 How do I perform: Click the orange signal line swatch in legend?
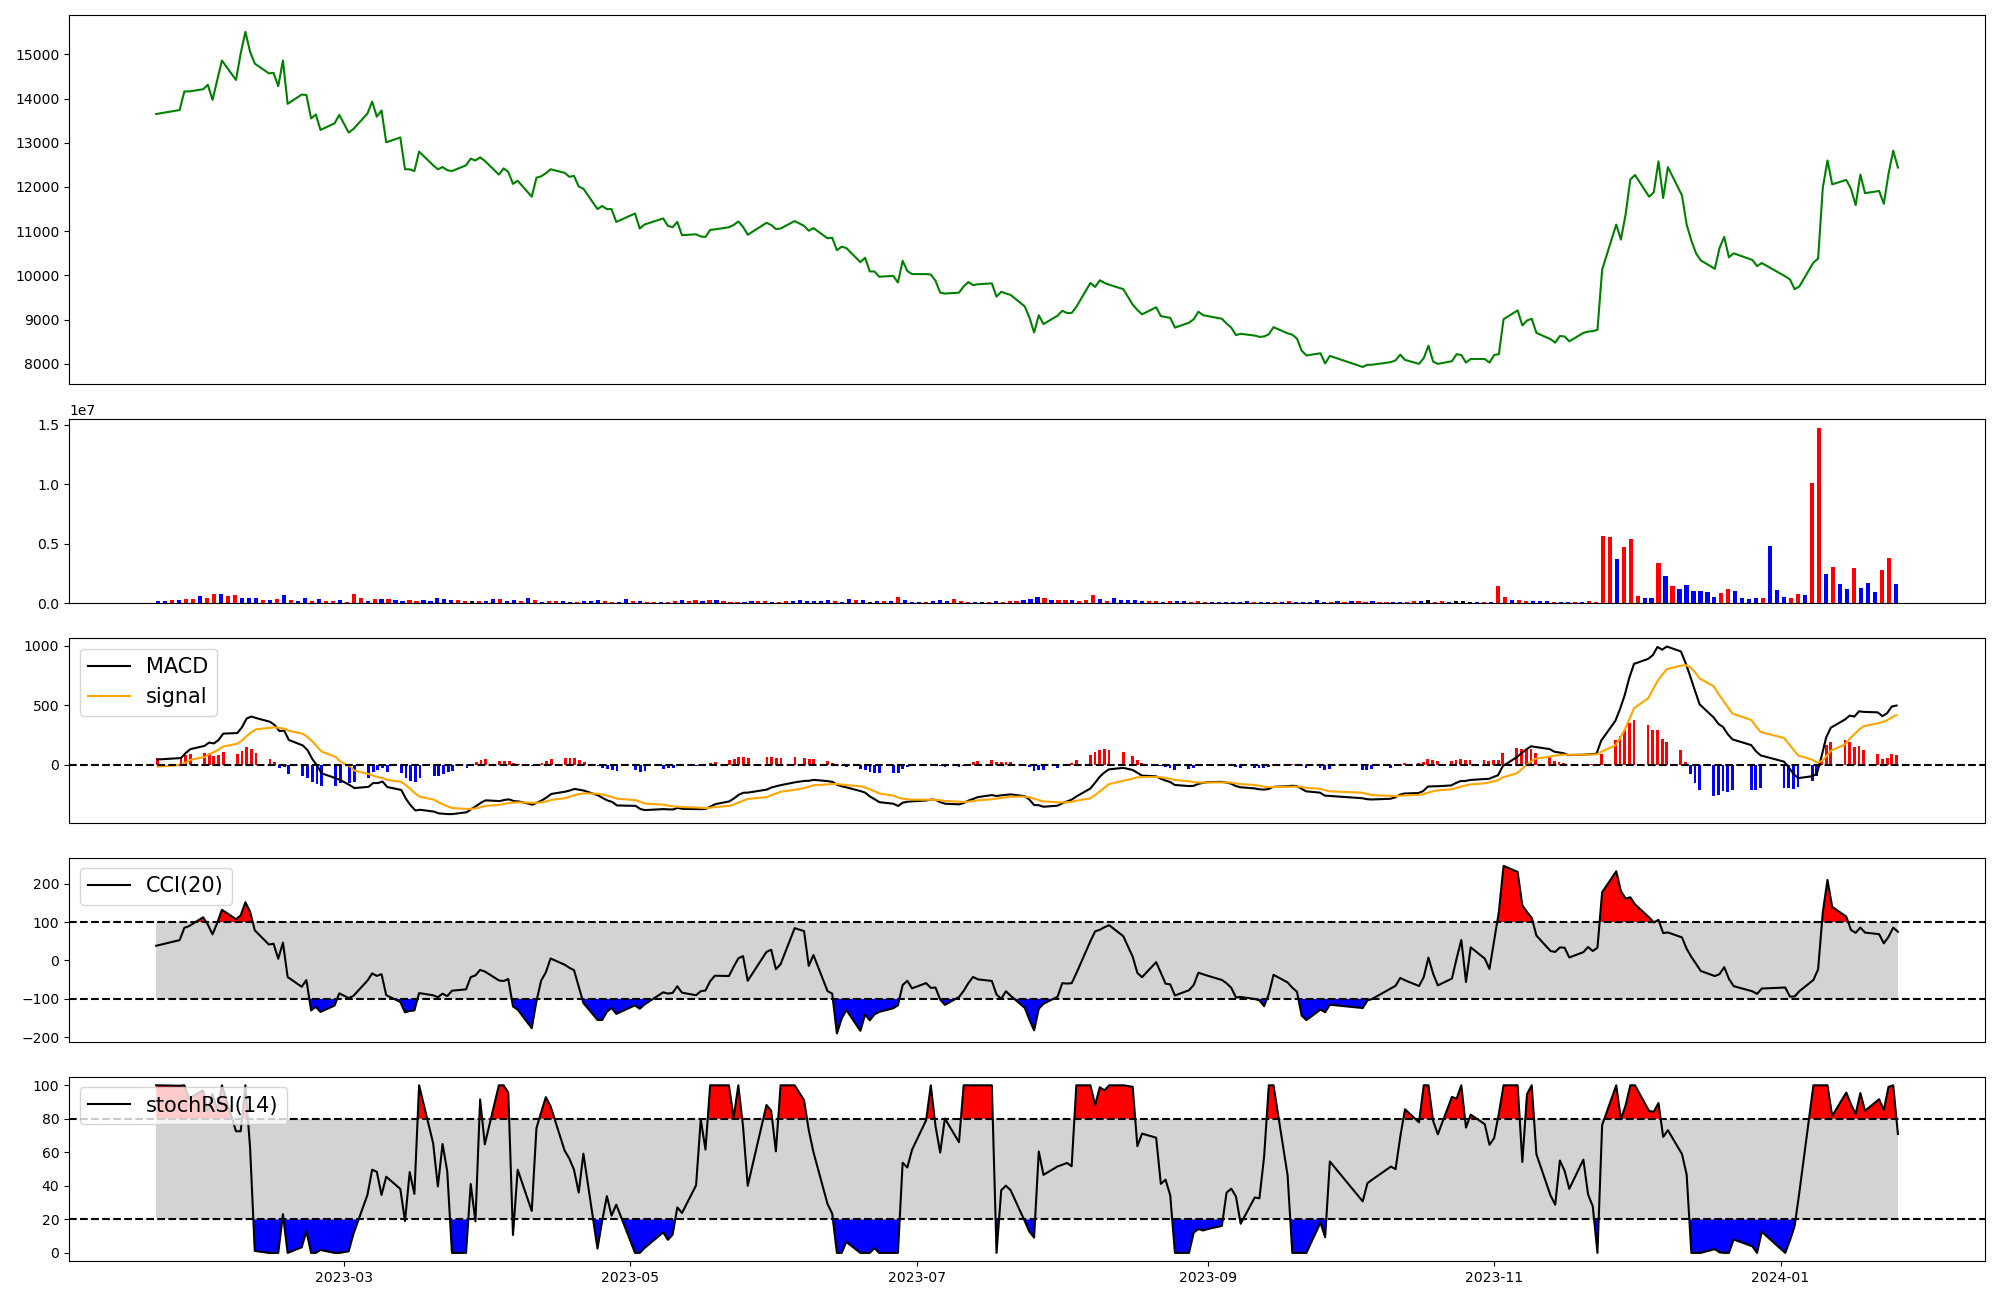point(109,696)
